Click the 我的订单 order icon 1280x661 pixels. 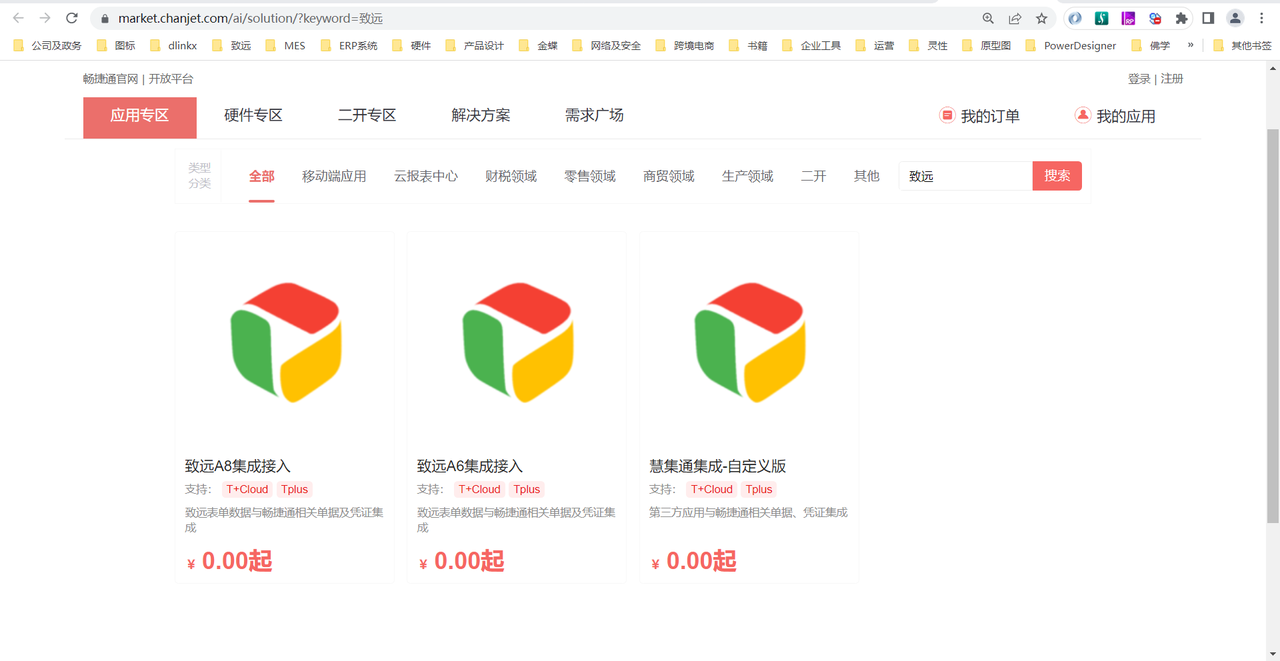[x=947, y=115]
